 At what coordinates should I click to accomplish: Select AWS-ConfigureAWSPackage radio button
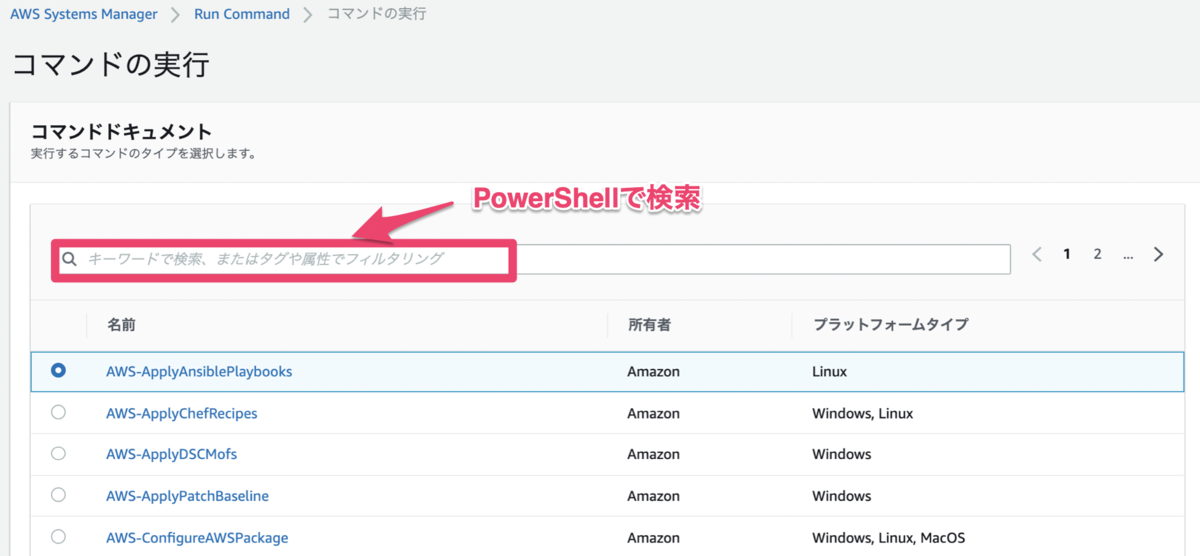(x=58, y=537)
